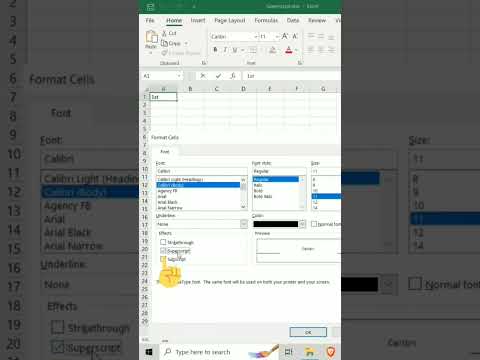Tick the Normal font checkbox
Screen dimensions: 480x360
[x=314, y=224]
